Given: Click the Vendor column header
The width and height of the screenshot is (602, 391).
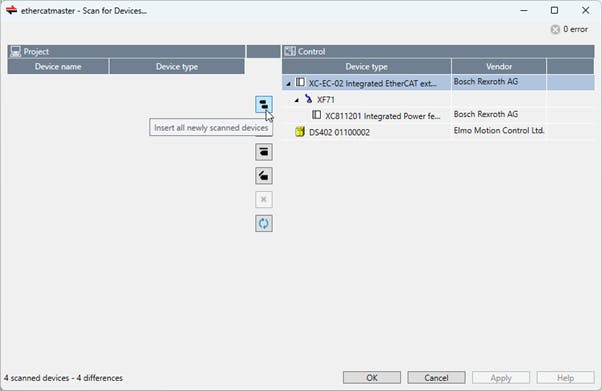Looking at the screenshot, I should (x=499, y=66).
